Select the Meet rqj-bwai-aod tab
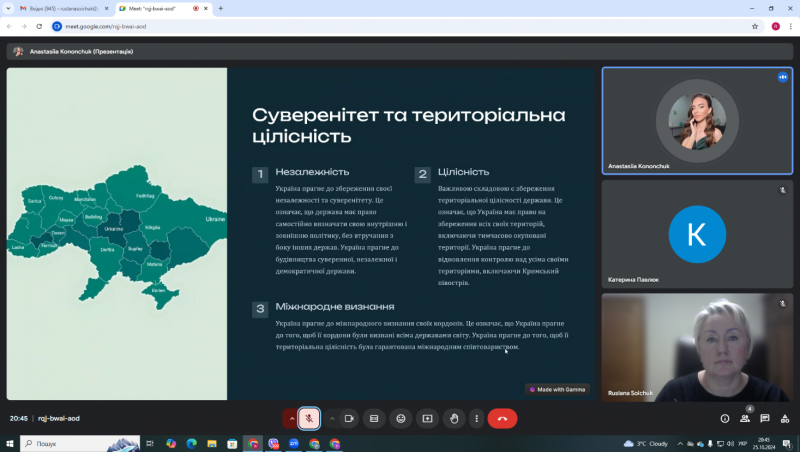The image size is (800, 452). click(158, 9)
